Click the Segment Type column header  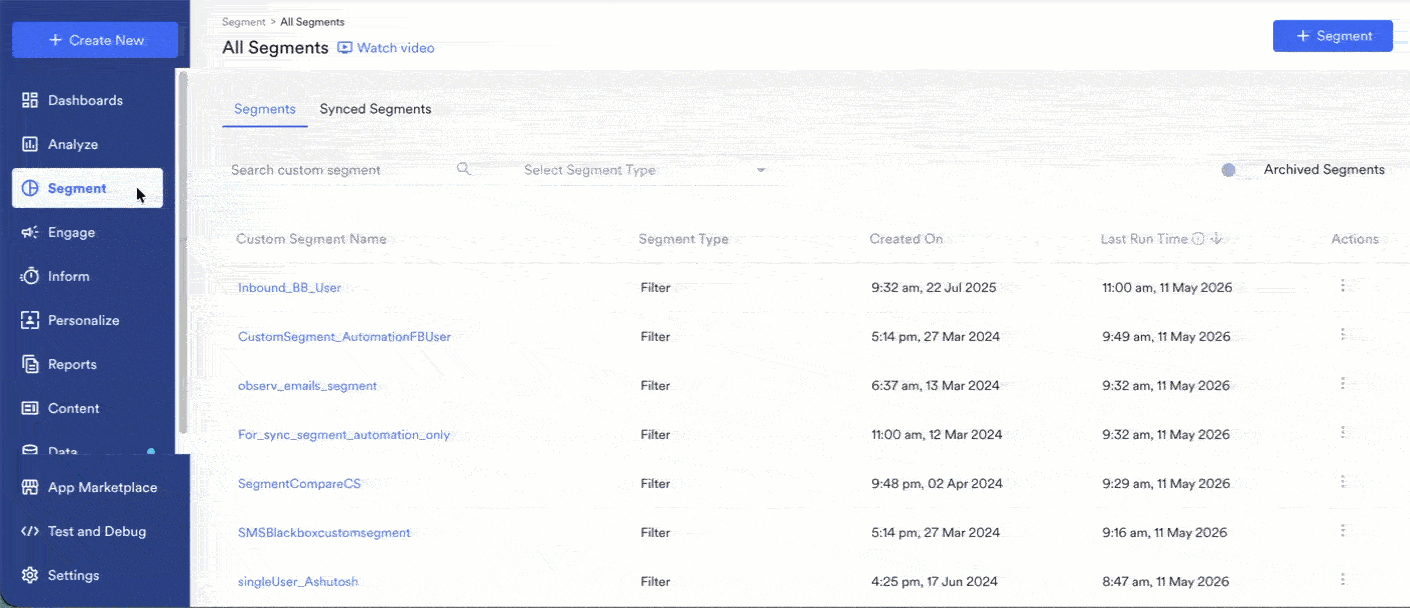(684, 239)
